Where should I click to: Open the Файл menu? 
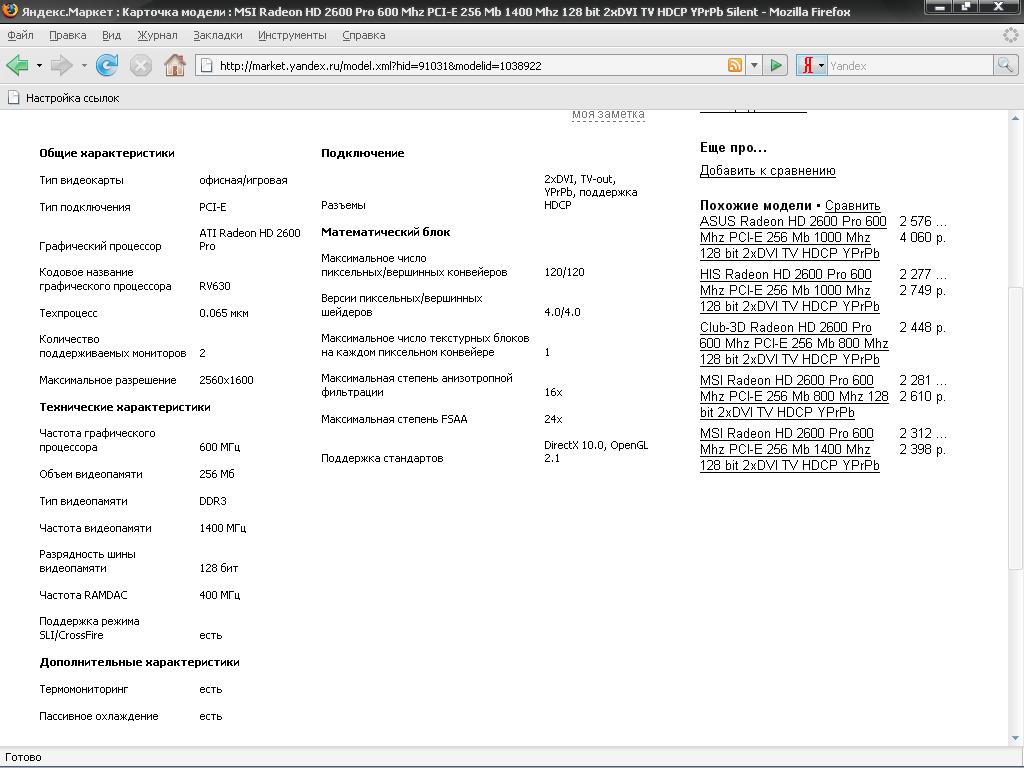(x=20, y=35)
